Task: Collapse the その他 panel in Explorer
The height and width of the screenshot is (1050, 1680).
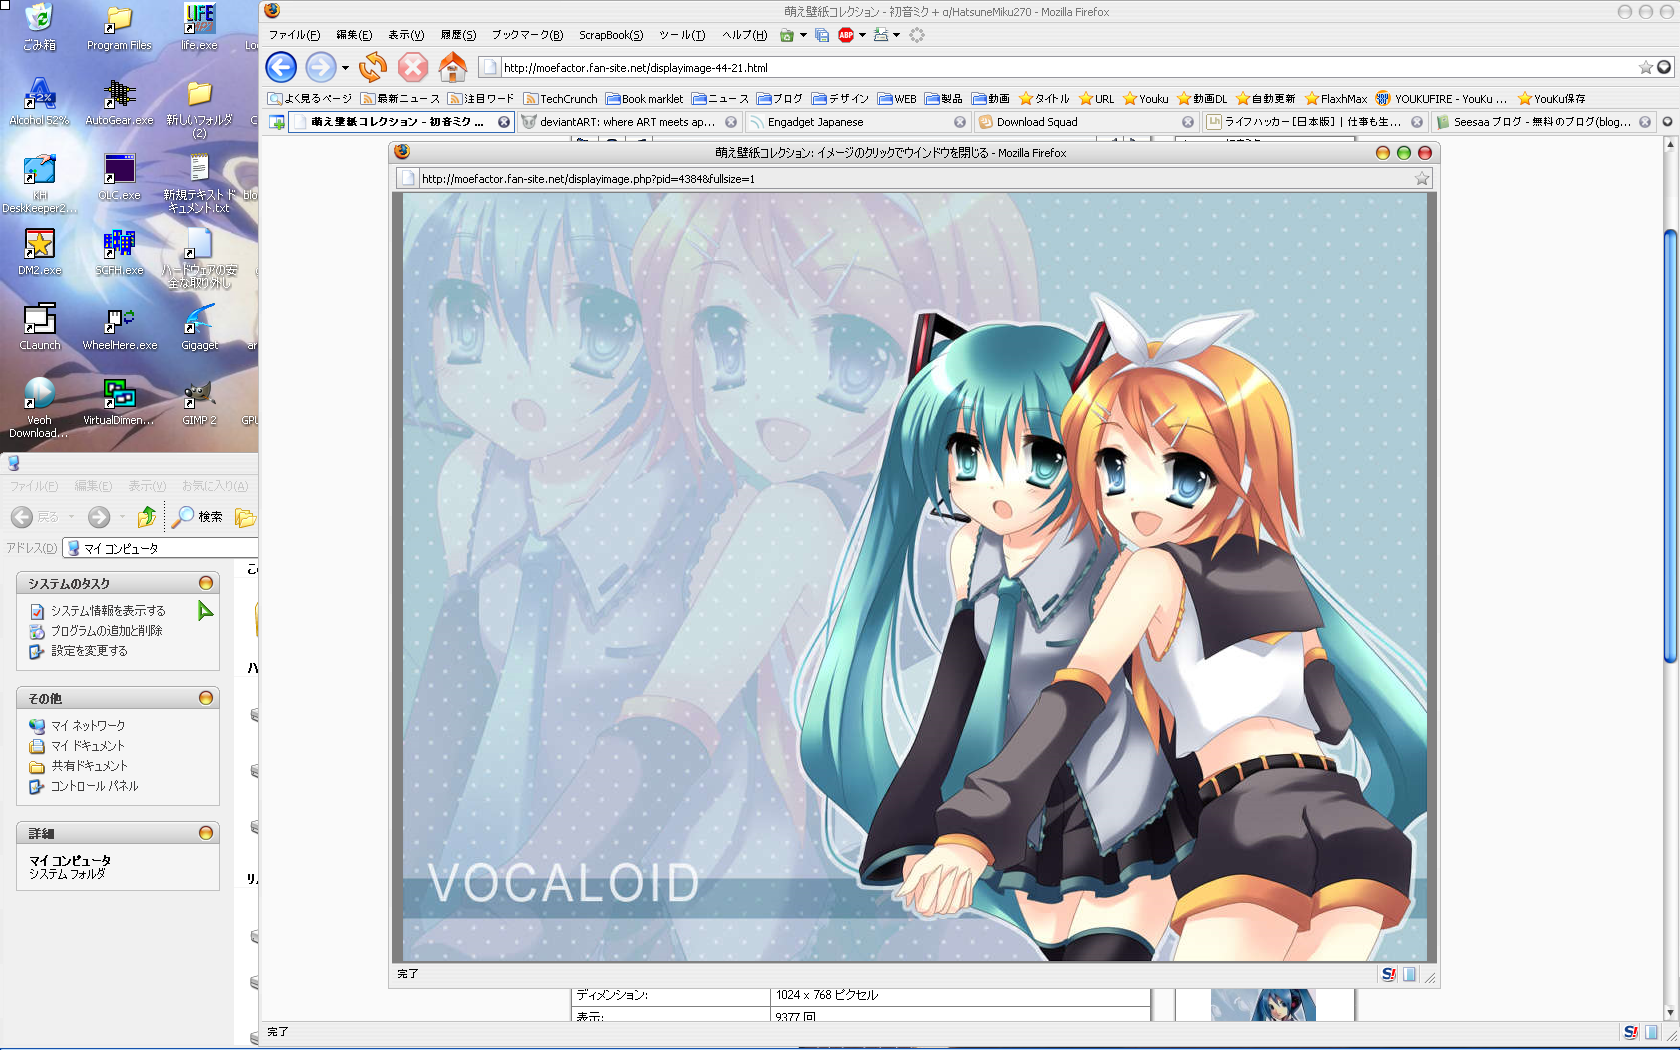Action: [x=206, y=698]
